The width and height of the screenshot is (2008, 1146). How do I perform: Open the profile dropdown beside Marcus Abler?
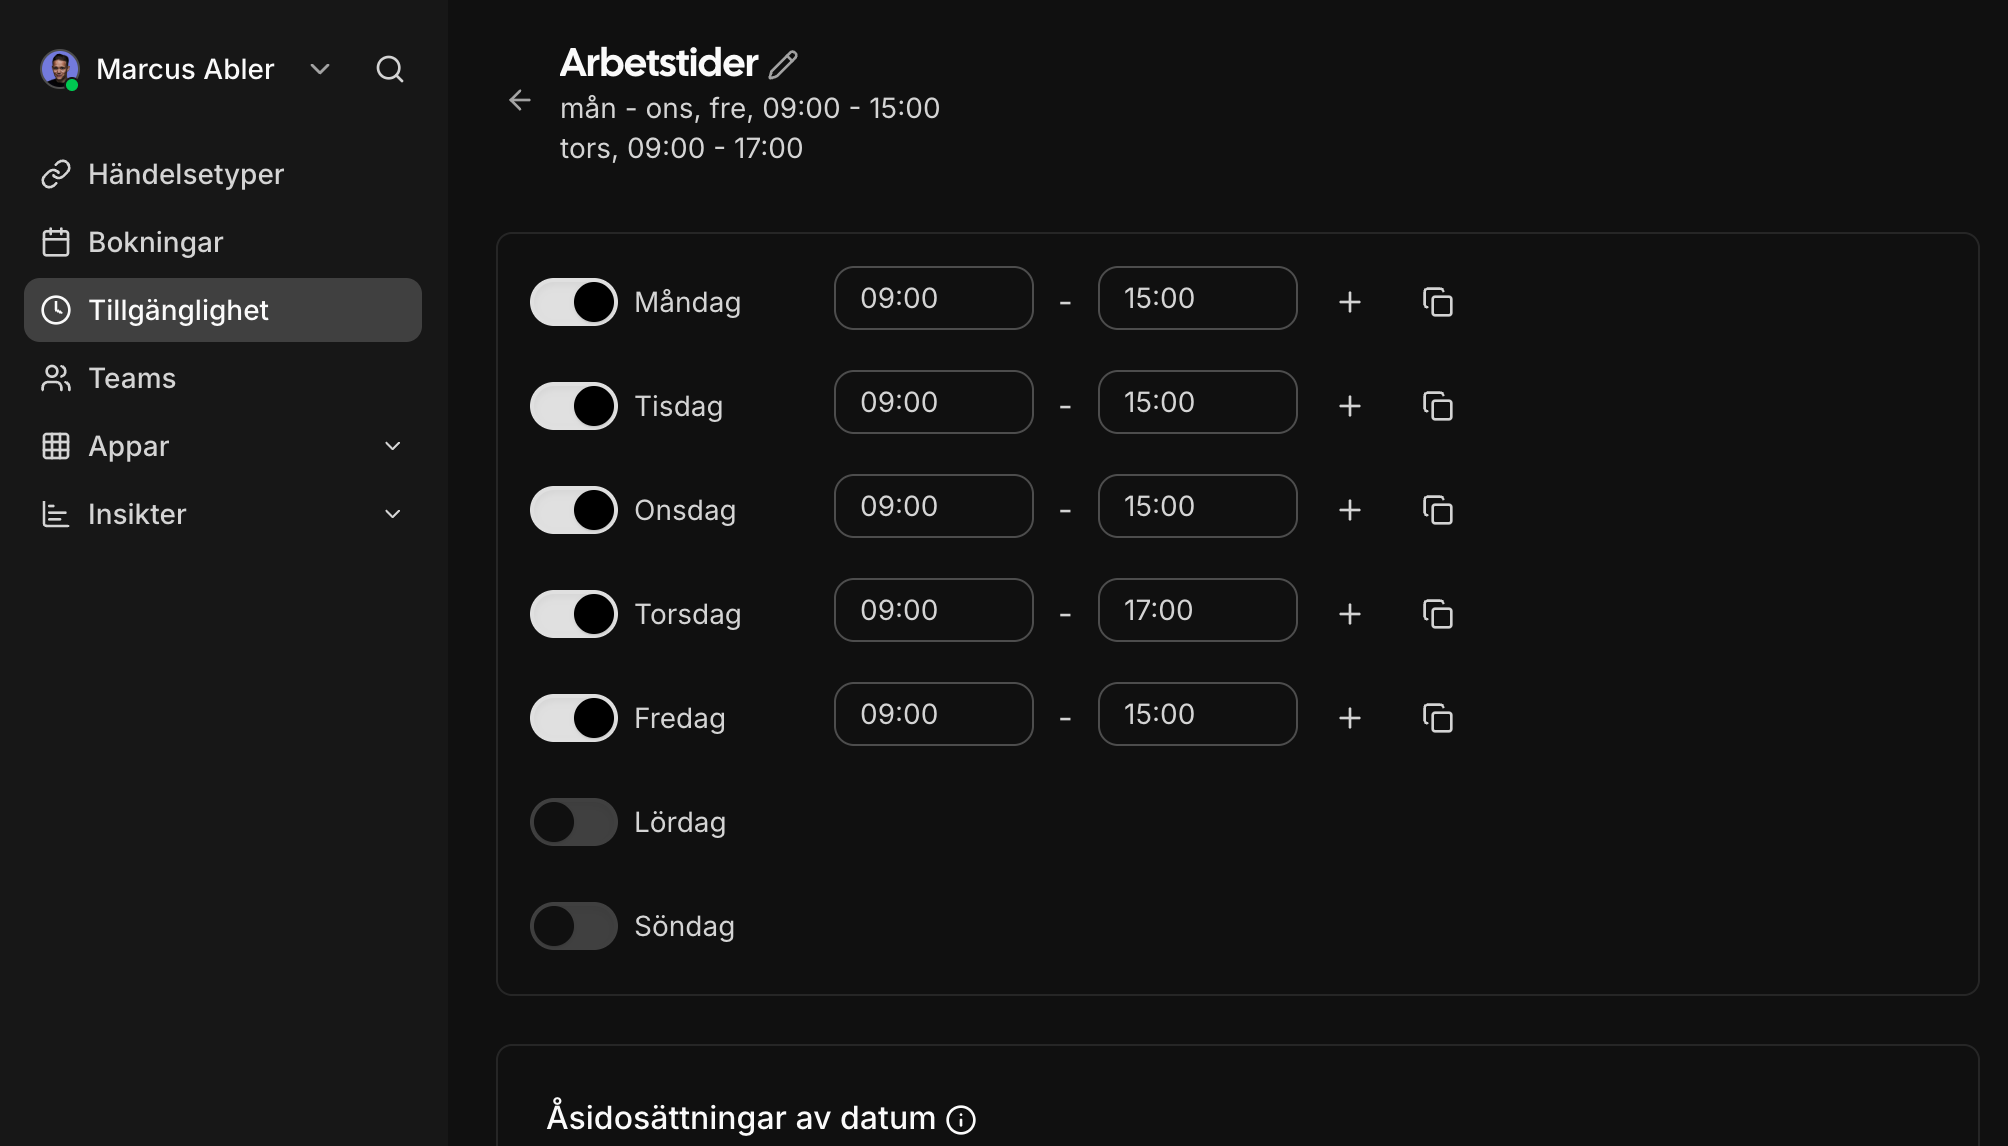pos(319,69)
